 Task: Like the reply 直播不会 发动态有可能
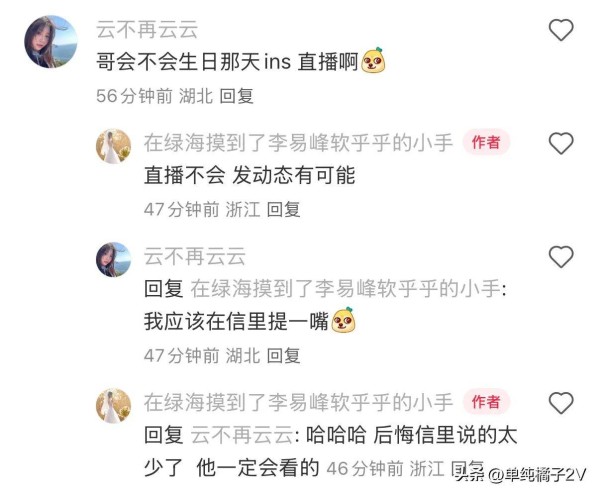click(x=561, y=143)
